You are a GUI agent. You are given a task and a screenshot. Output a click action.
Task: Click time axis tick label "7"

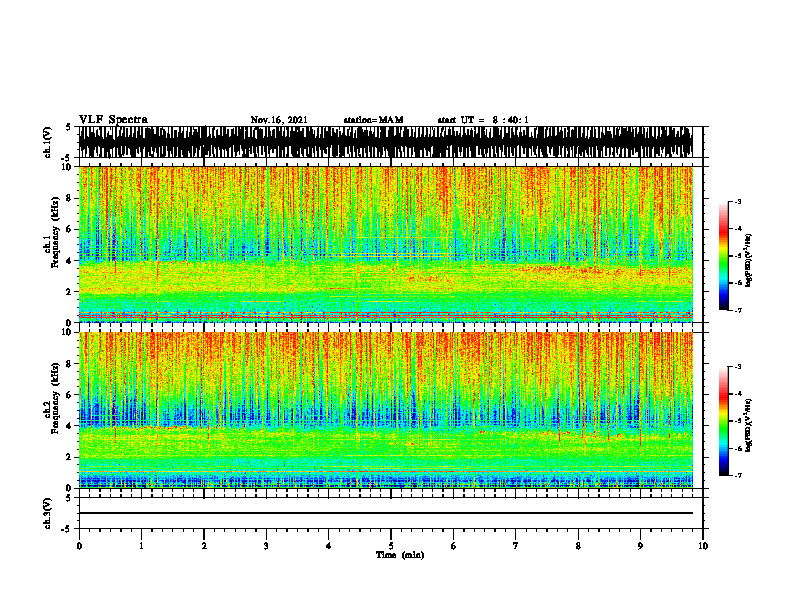click(x=516, y=546)
